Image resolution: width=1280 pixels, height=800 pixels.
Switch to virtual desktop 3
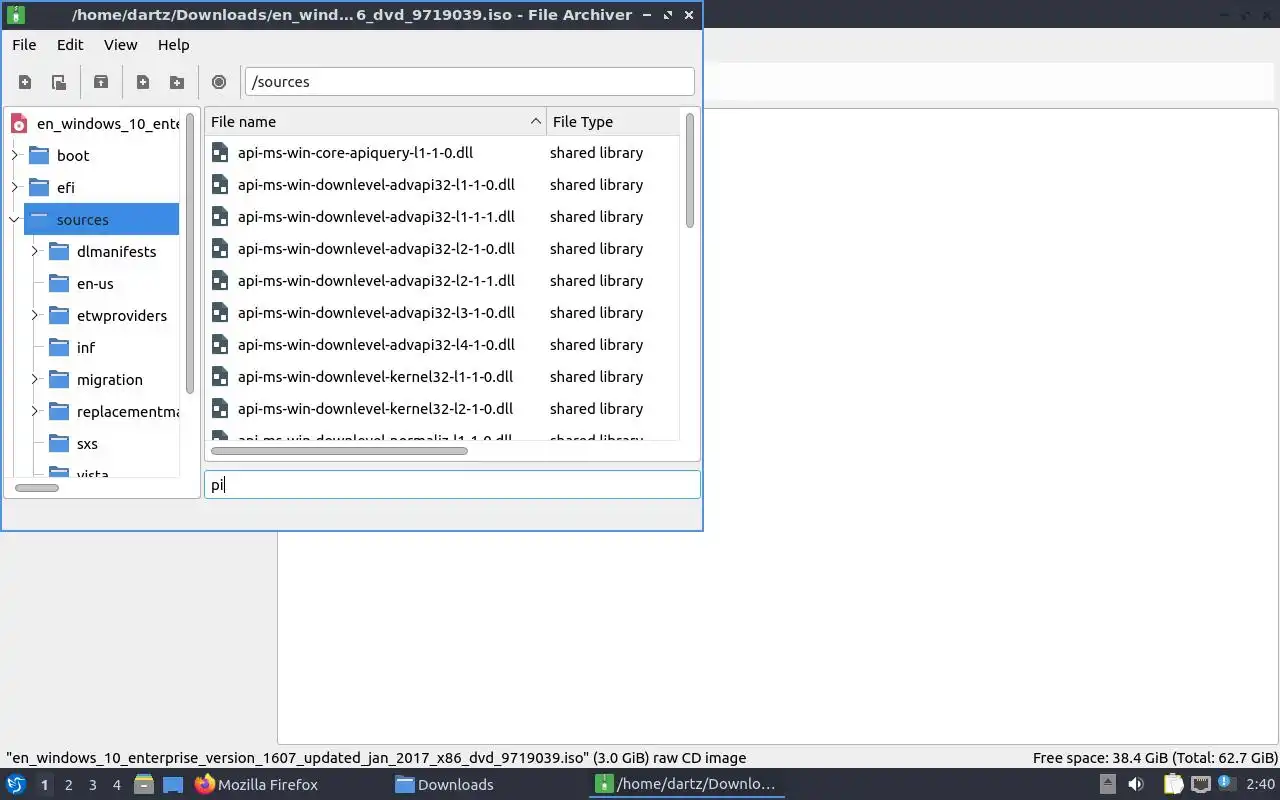(x=93, y=785)
